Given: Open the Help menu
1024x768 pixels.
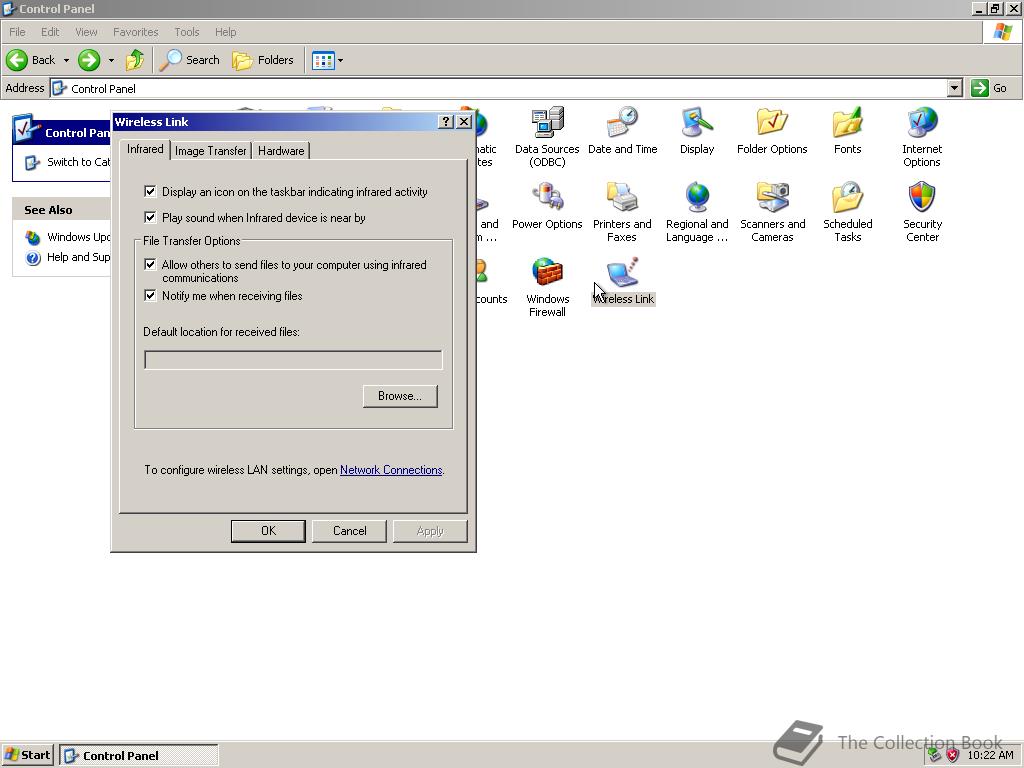Looking at the screenshot, I should coord(225,32).
